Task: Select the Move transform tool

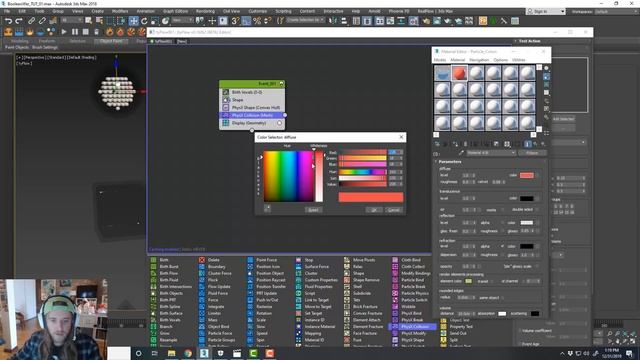Action: click(133, 21)
